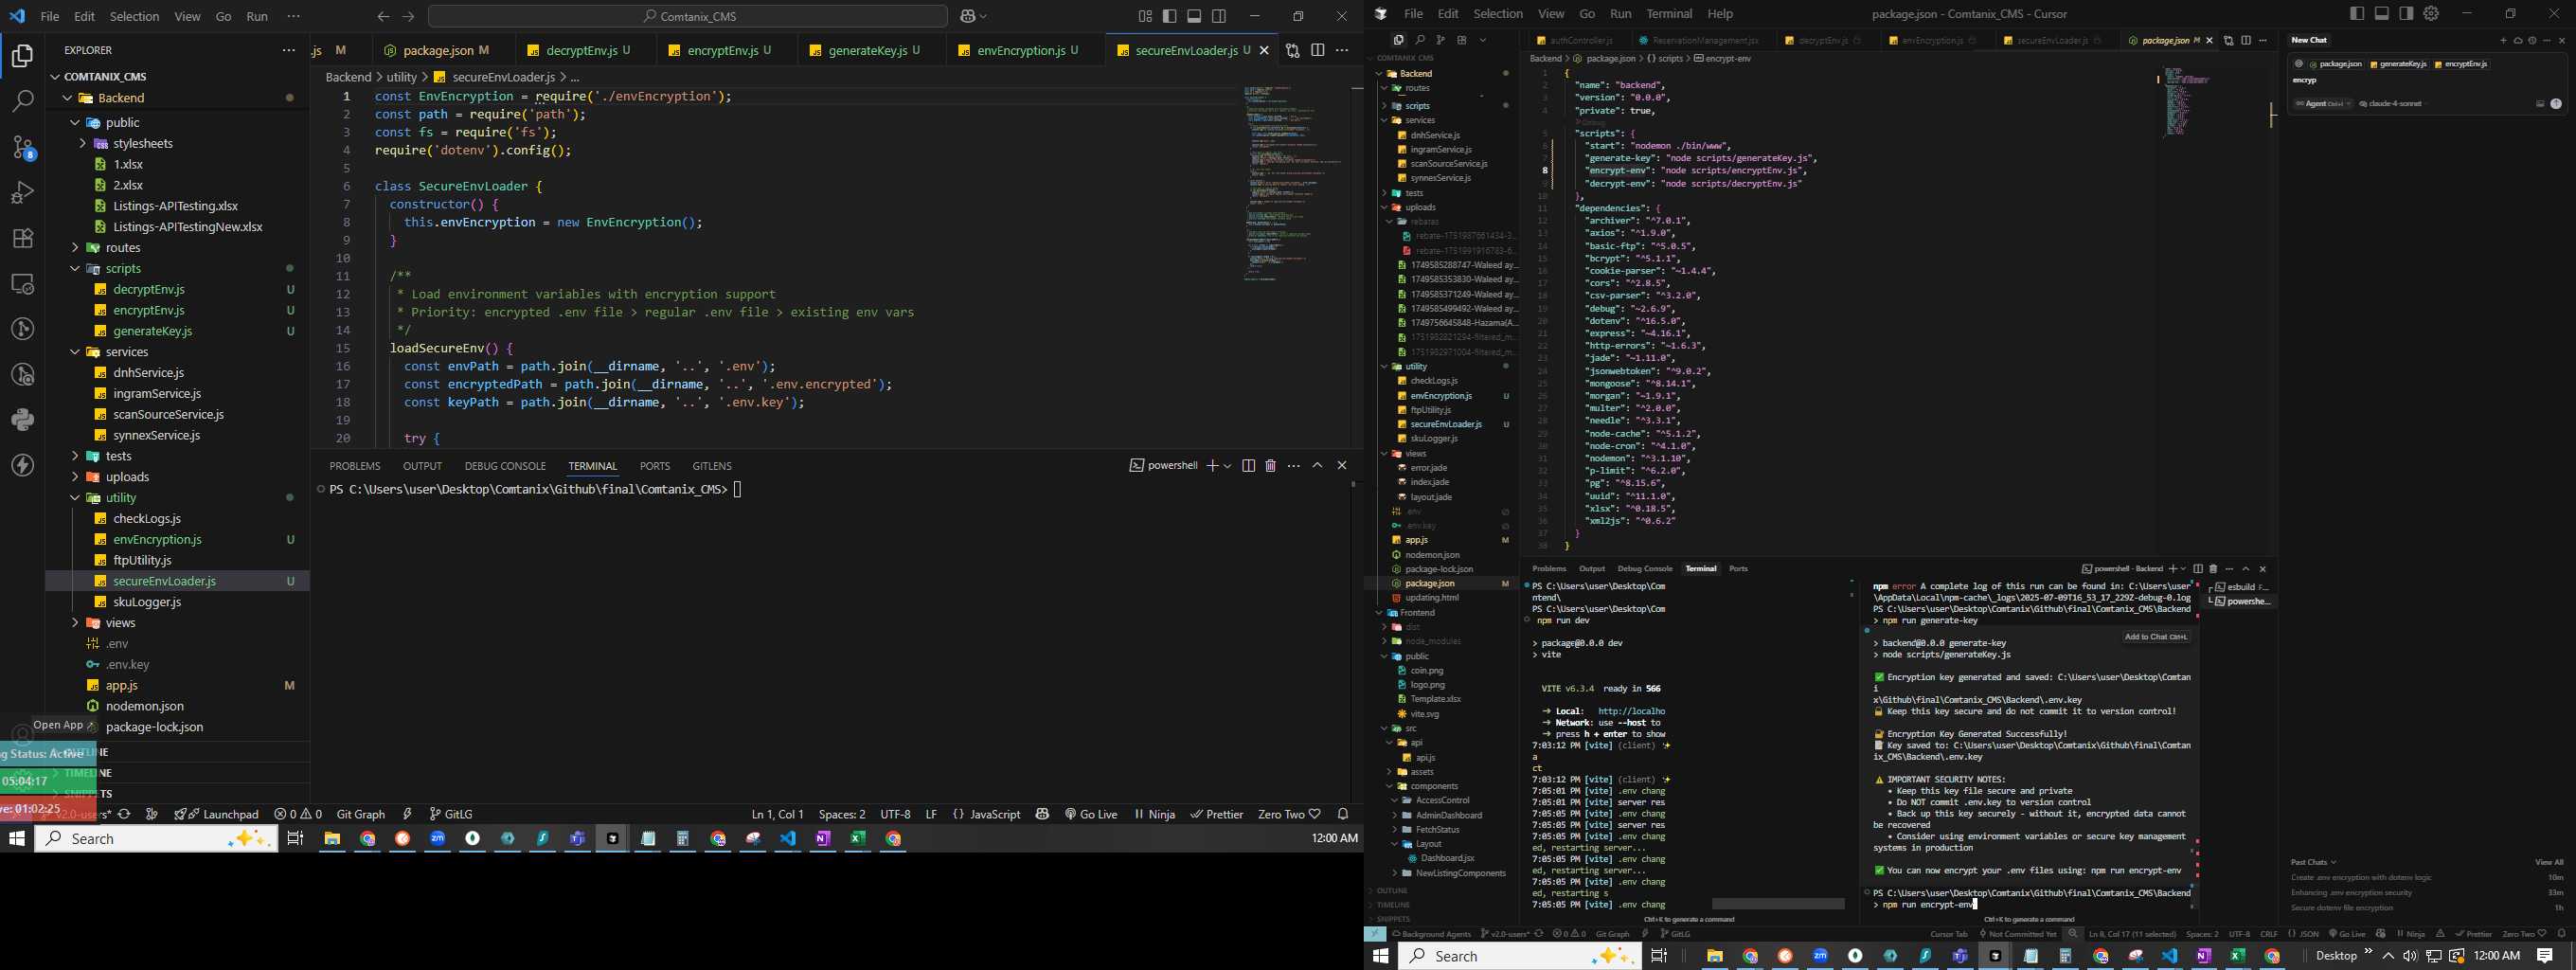This screenshot has height=970, width=2576.
Task: Click the Windows taskbar Search box on left
Action: pos(156,839)
